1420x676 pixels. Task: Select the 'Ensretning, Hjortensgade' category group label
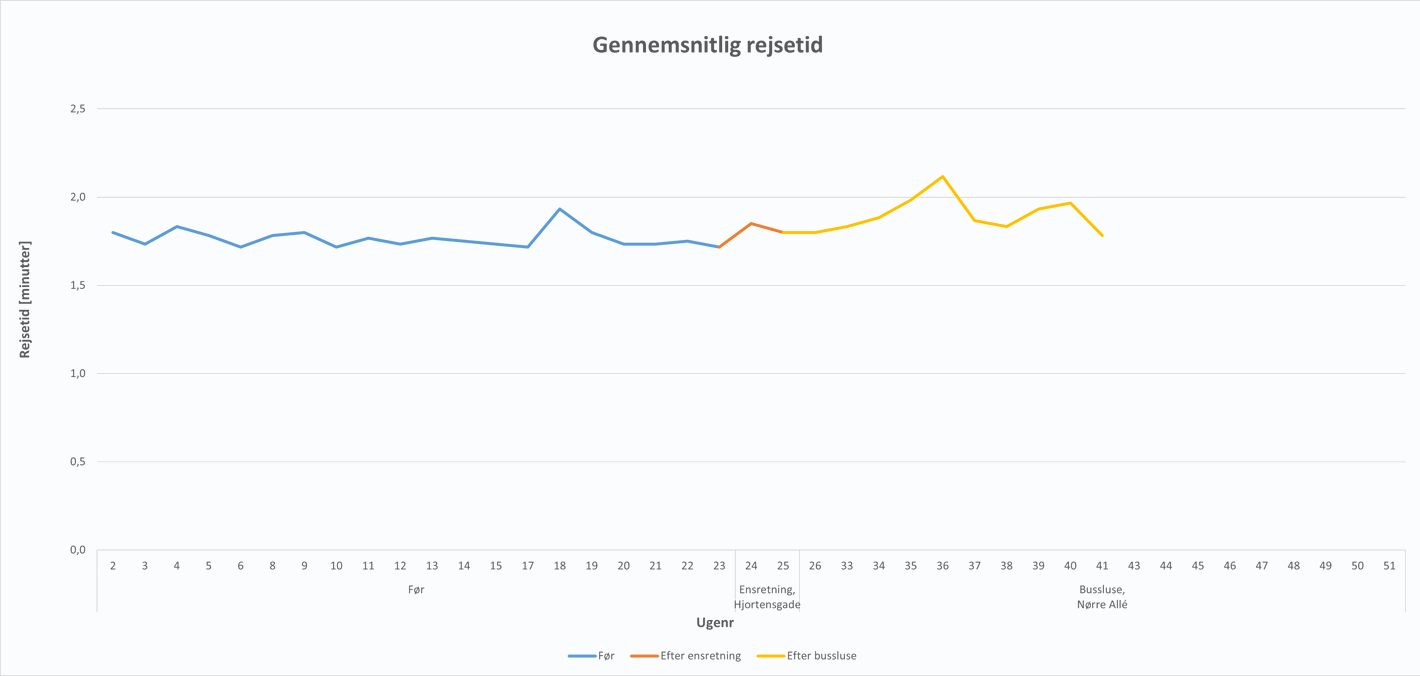pyautogui.click(x=767, y=597)
